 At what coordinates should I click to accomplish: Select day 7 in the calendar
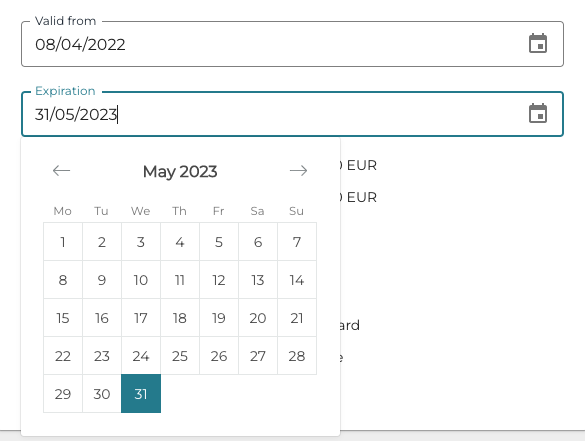pyautogui.click(x=297, y=242)
